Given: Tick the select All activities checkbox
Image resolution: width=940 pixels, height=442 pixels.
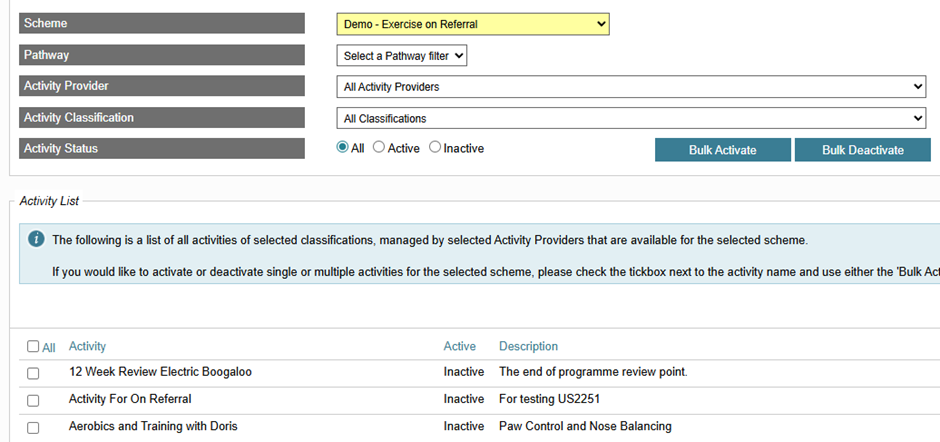Looking at the screenshot, I should tap(33, 347).
